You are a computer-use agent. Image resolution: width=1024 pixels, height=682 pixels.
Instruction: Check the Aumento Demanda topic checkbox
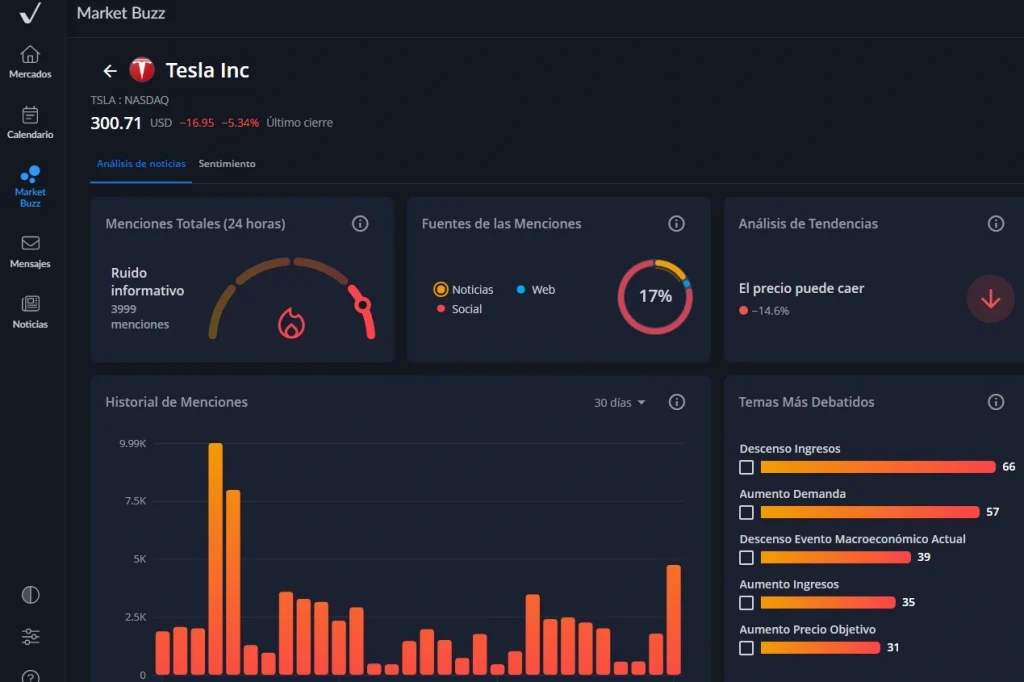pyautogui.click(x=746, y=512)
